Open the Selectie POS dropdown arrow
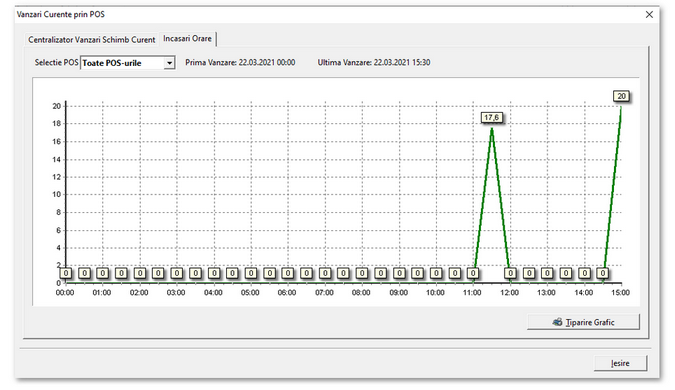675x390 pixels. [x=170, y=63]
